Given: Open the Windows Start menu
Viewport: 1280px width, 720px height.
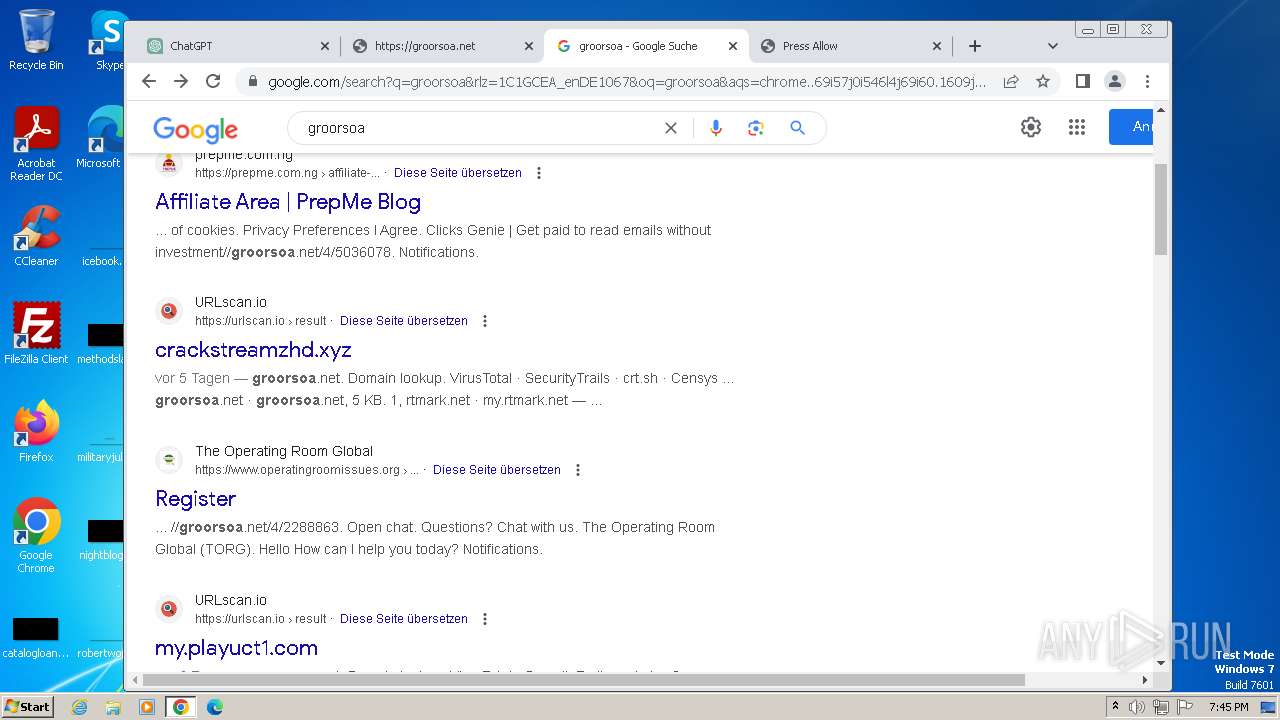Looking at the screenshot, I should [x=27, y=706].
